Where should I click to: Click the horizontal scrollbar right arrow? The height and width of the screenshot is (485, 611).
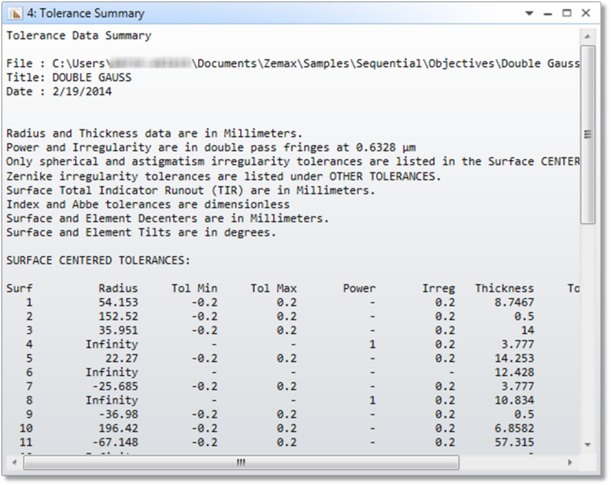point(573,463)
